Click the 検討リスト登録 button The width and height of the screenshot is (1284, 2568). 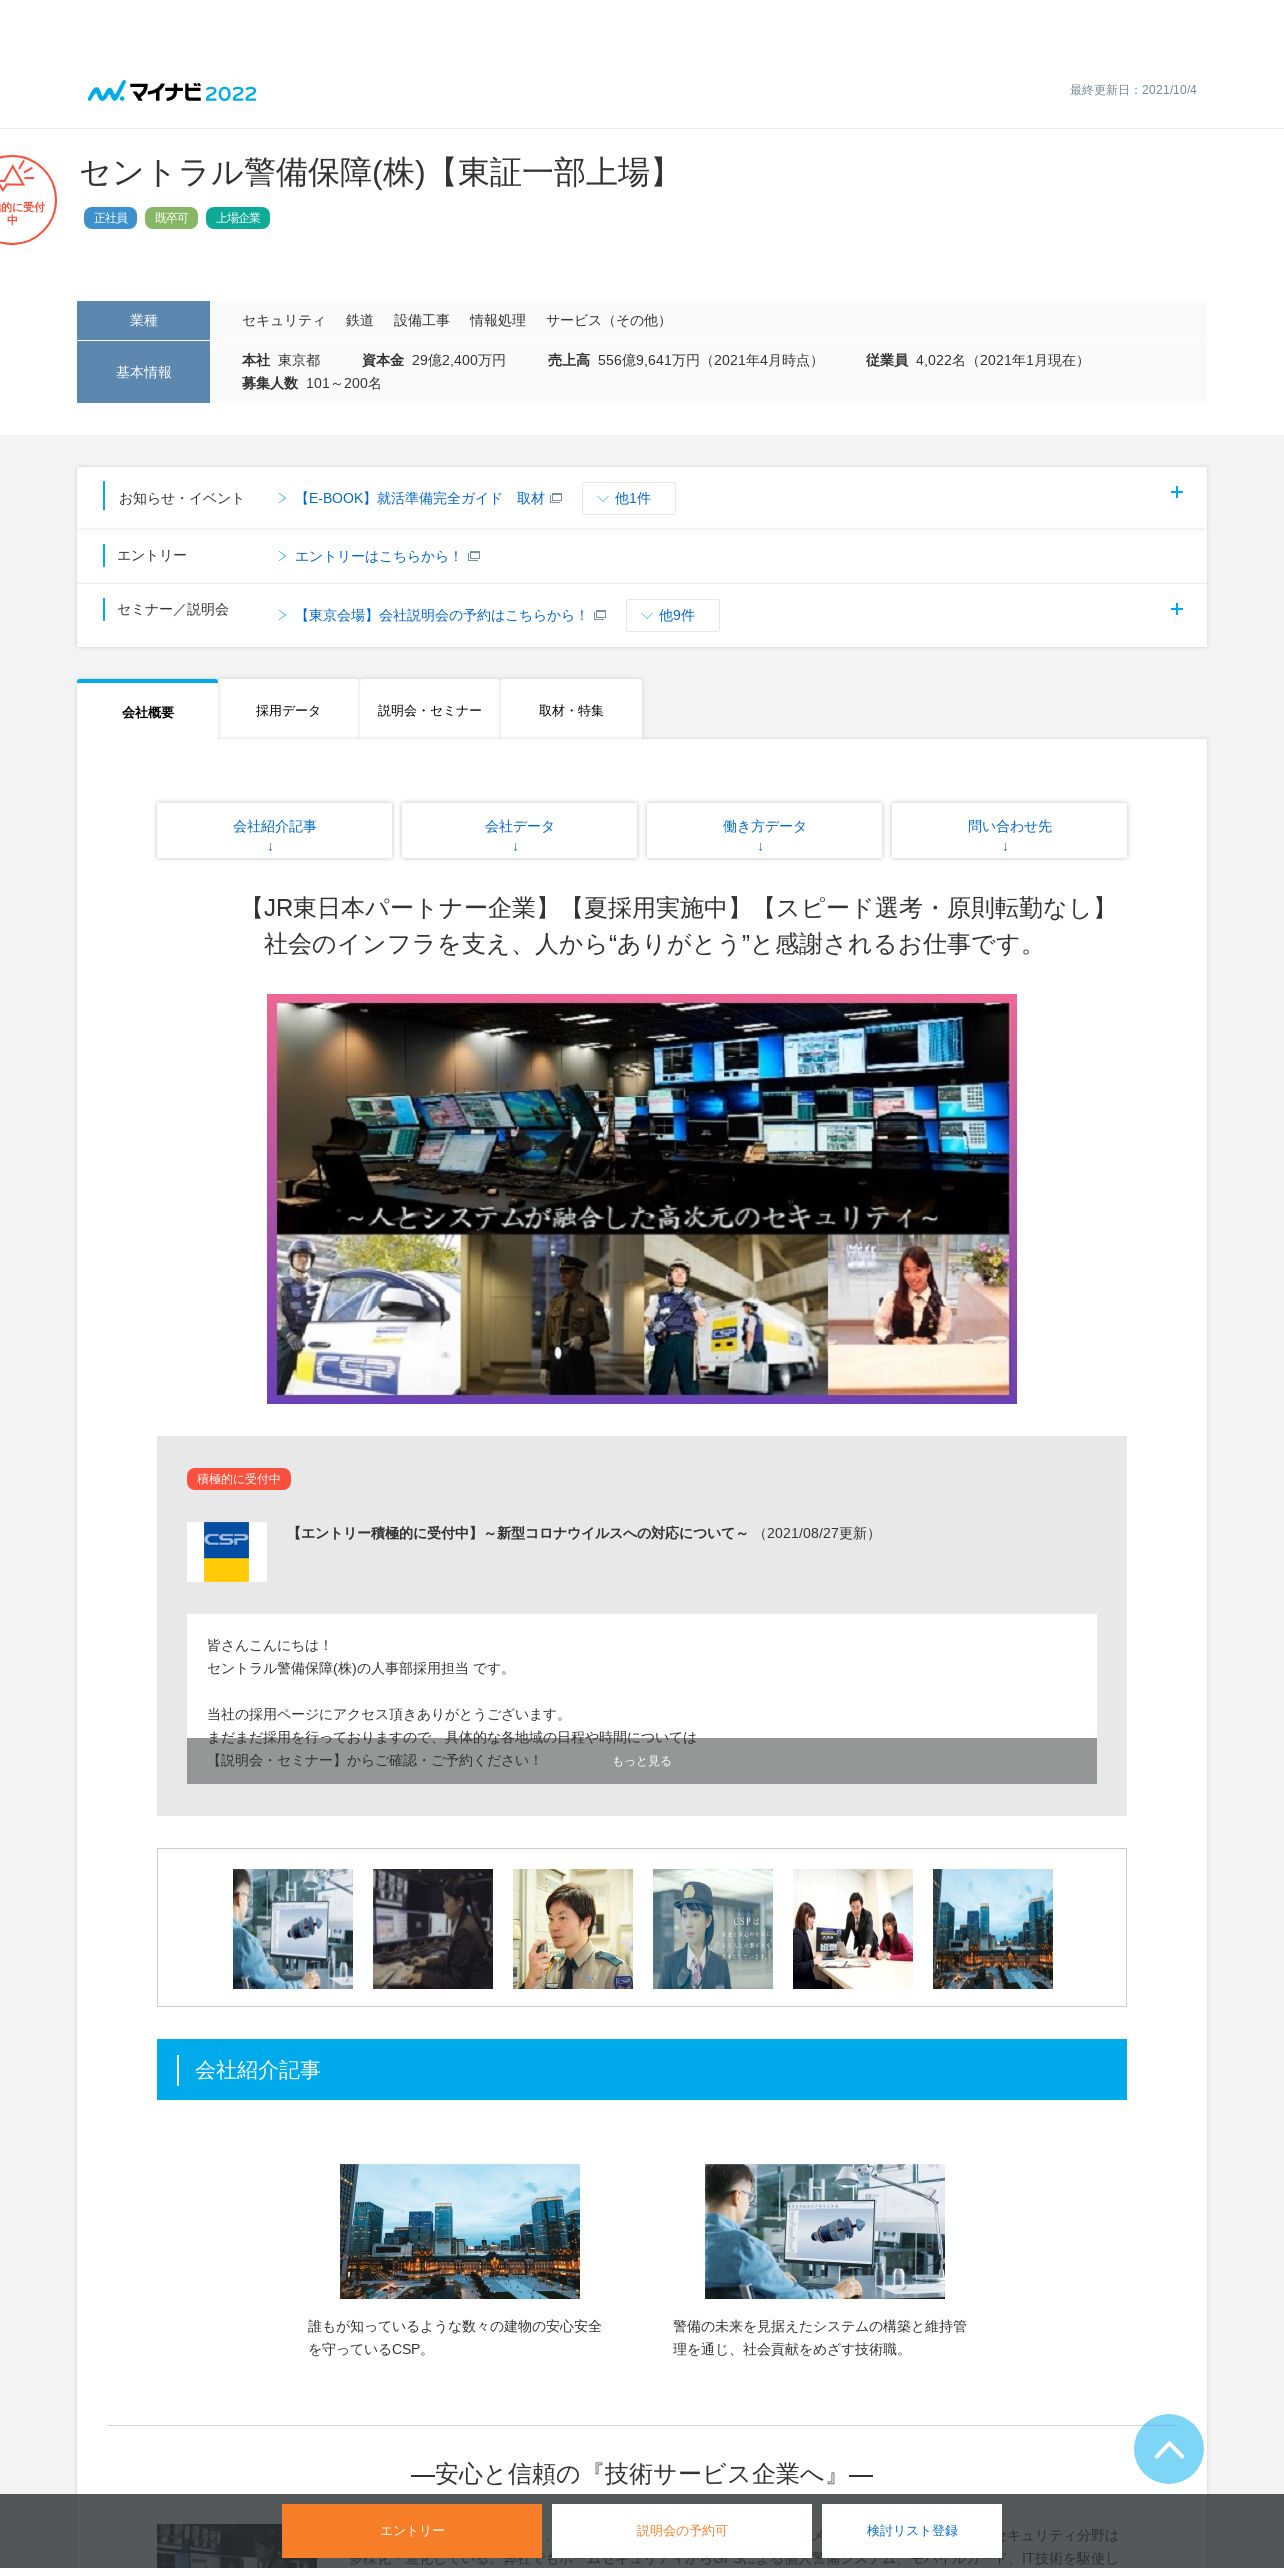click(x=912, y=2530)
